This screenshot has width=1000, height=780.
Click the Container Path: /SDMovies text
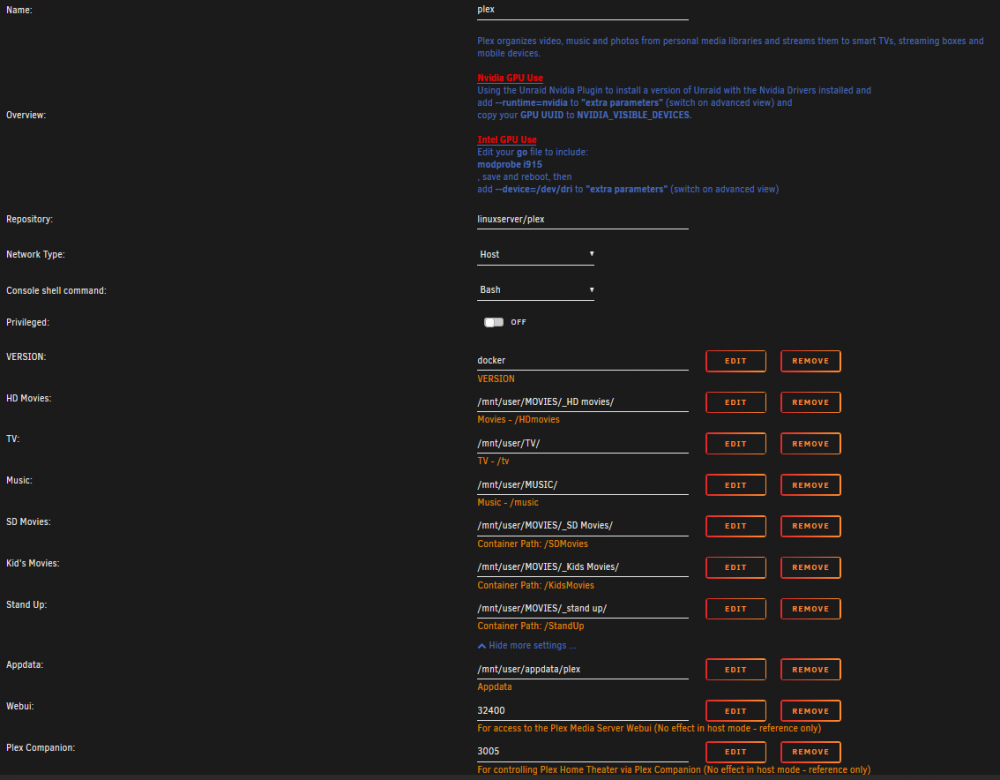tap(533, 544)
